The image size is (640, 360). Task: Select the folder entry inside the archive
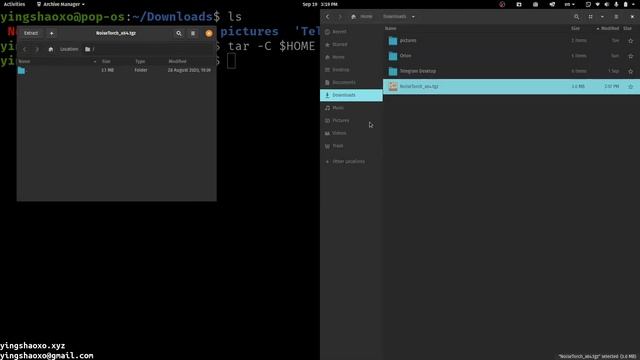(x=22, y=71)
